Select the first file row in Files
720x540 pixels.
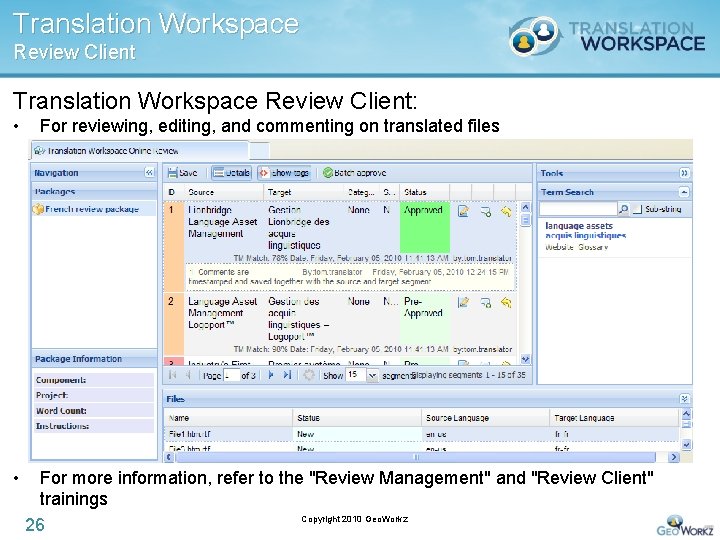[x=422, y=434]
